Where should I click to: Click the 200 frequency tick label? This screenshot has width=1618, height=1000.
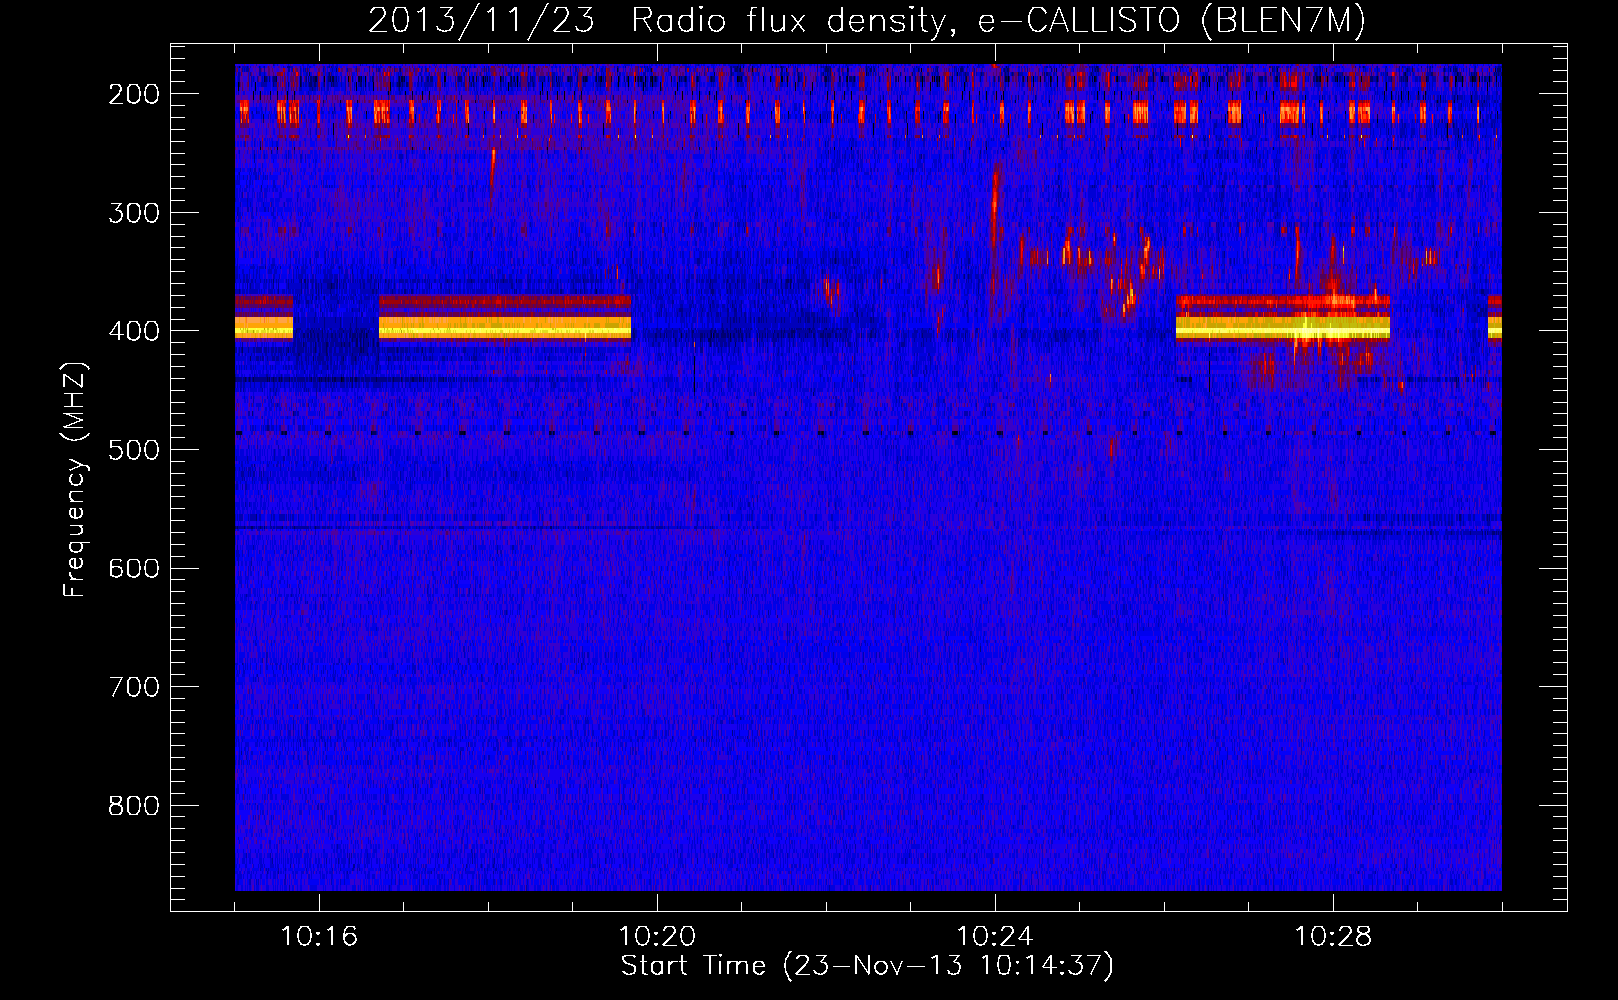[133, 94]
